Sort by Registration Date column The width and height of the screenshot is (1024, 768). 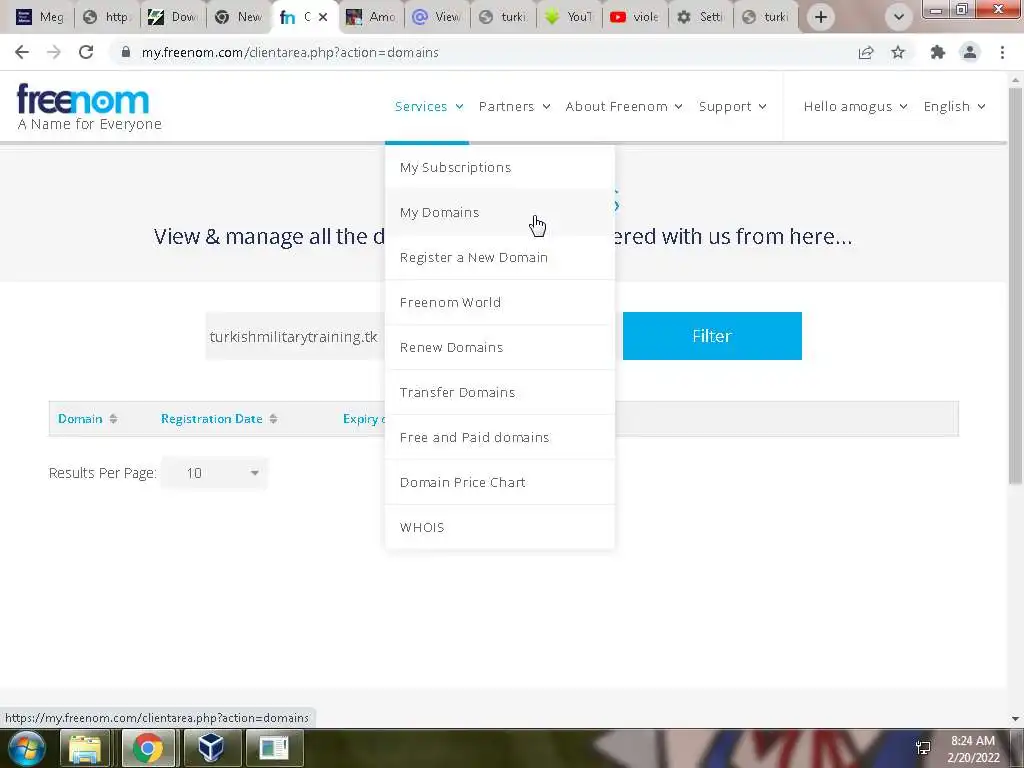point(212,419)
